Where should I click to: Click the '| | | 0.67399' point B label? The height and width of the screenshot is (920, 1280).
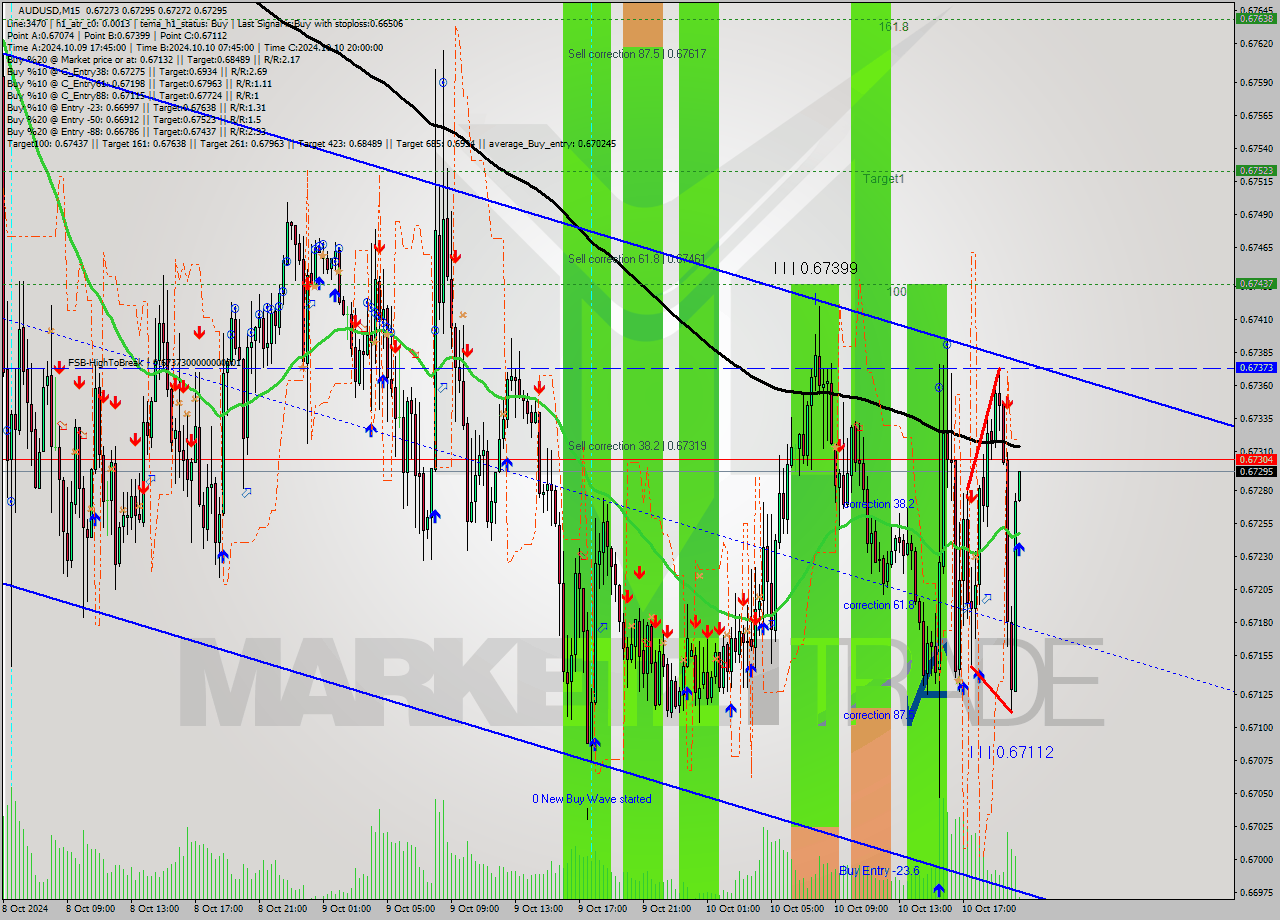click(815, 268)
